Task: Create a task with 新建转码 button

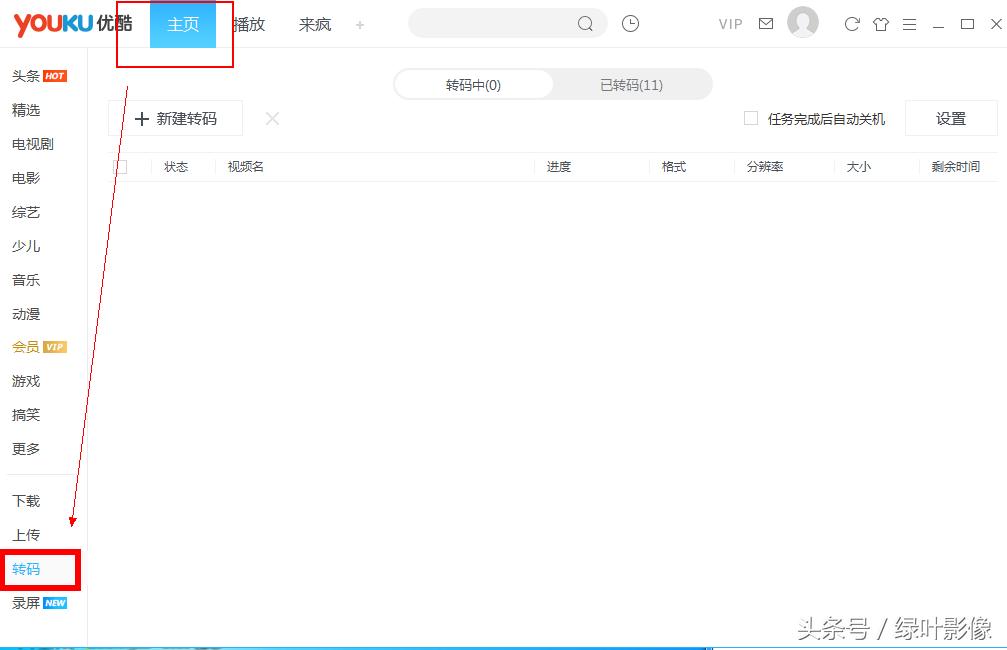Action: pos(176,118)
